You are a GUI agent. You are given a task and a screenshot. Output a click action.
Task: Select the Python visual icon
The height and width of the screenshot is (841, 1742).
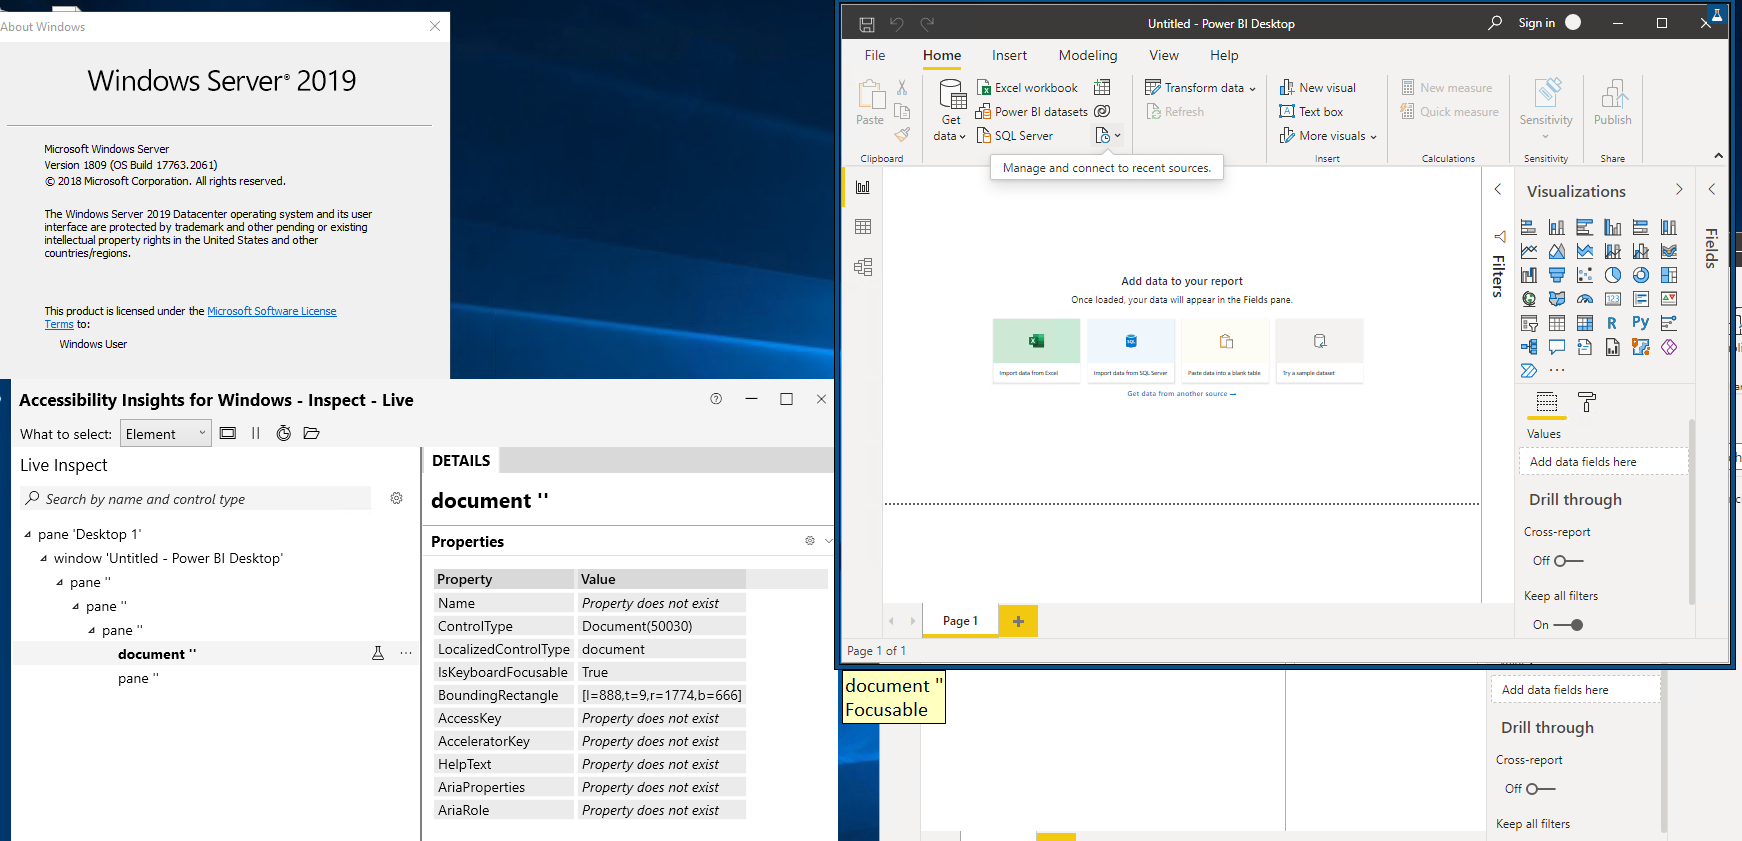click(x=1640, y=323)
